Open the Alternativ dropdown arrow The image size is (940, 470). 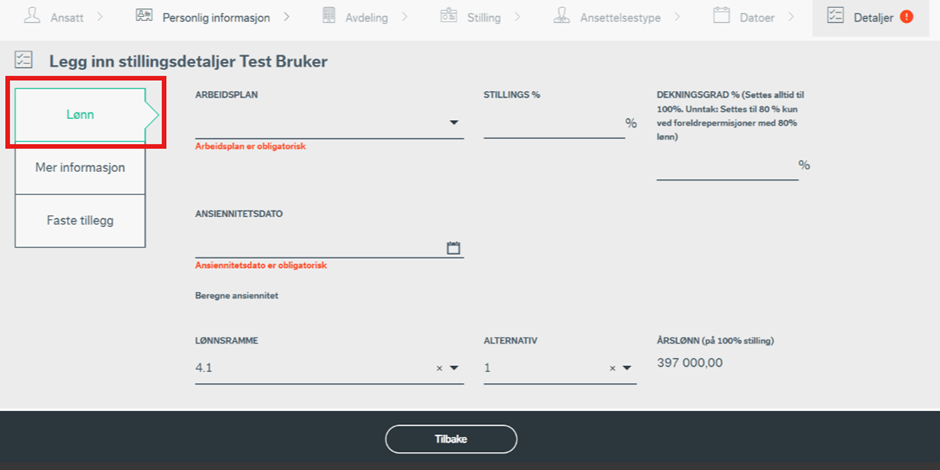click(627, 368)
